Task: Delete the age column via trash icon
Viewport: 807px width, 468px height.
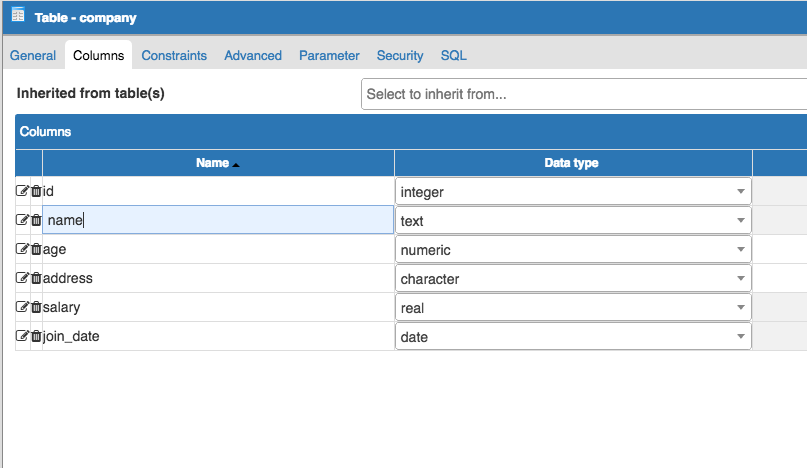Action: pyautogui.click(x=36, y=249)
